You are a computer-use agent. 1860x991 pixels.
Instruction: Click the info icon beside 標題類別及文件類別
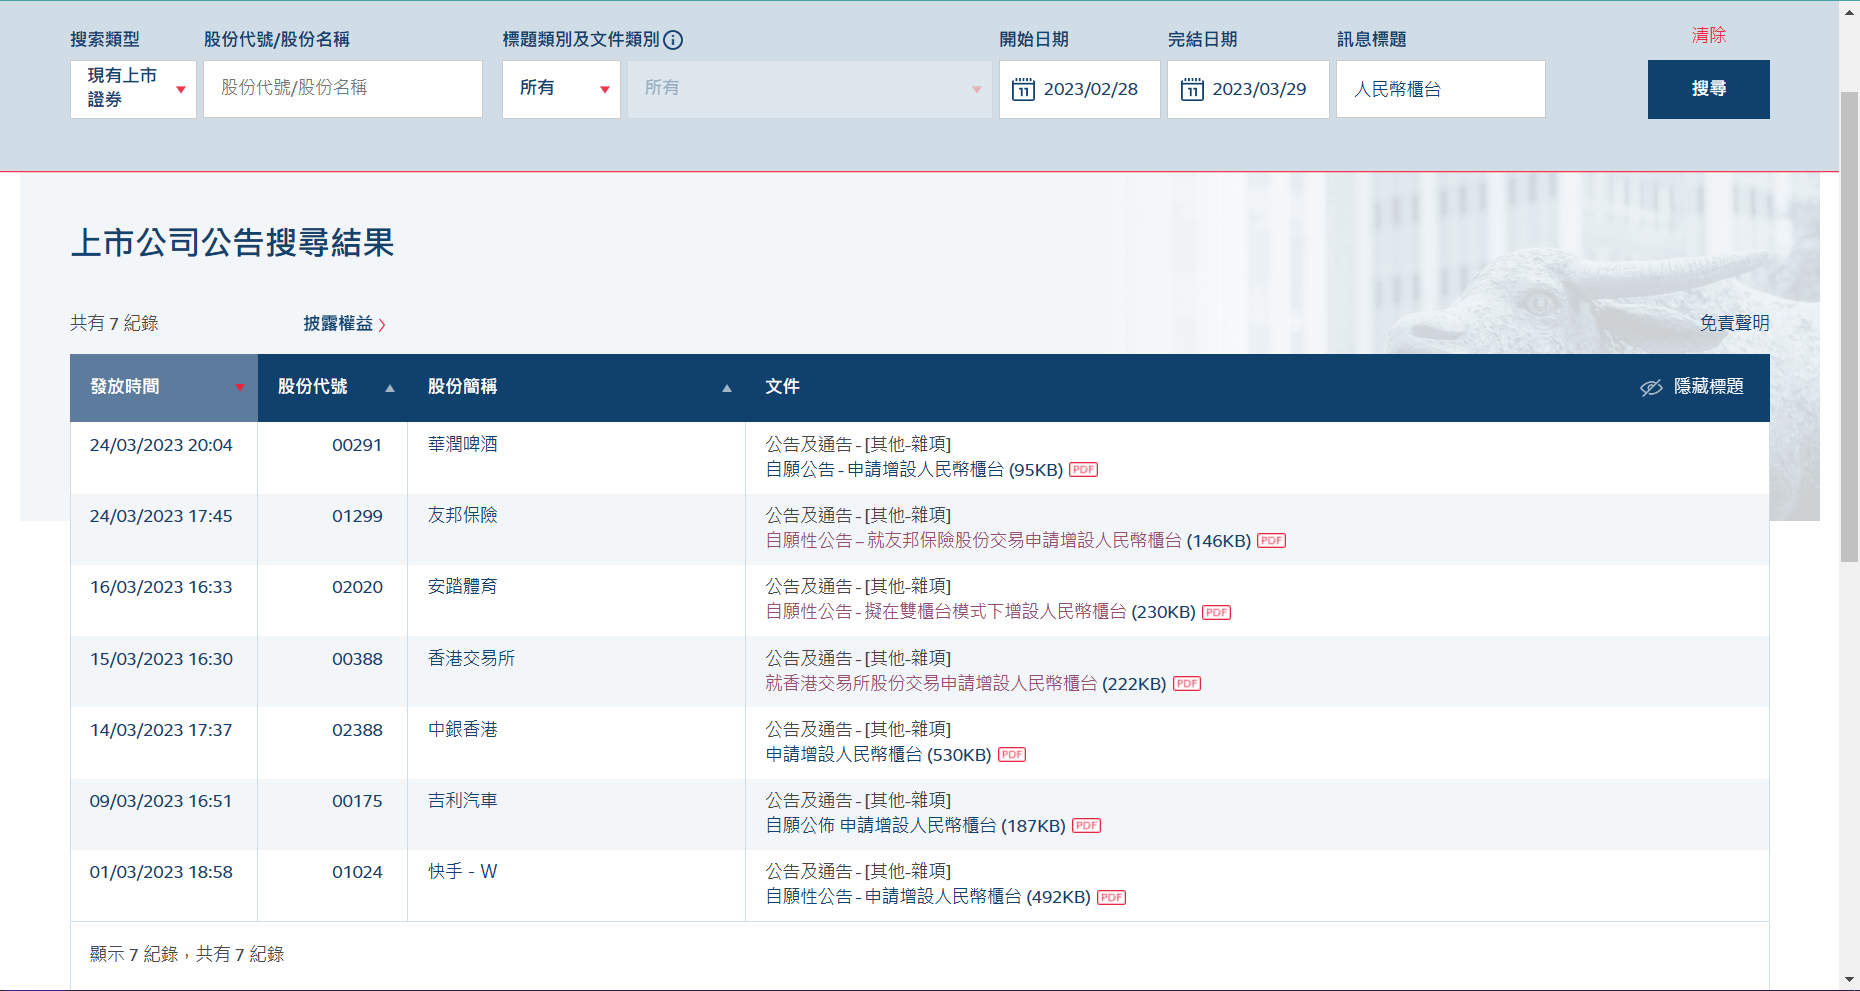click(x=673, y=40)
